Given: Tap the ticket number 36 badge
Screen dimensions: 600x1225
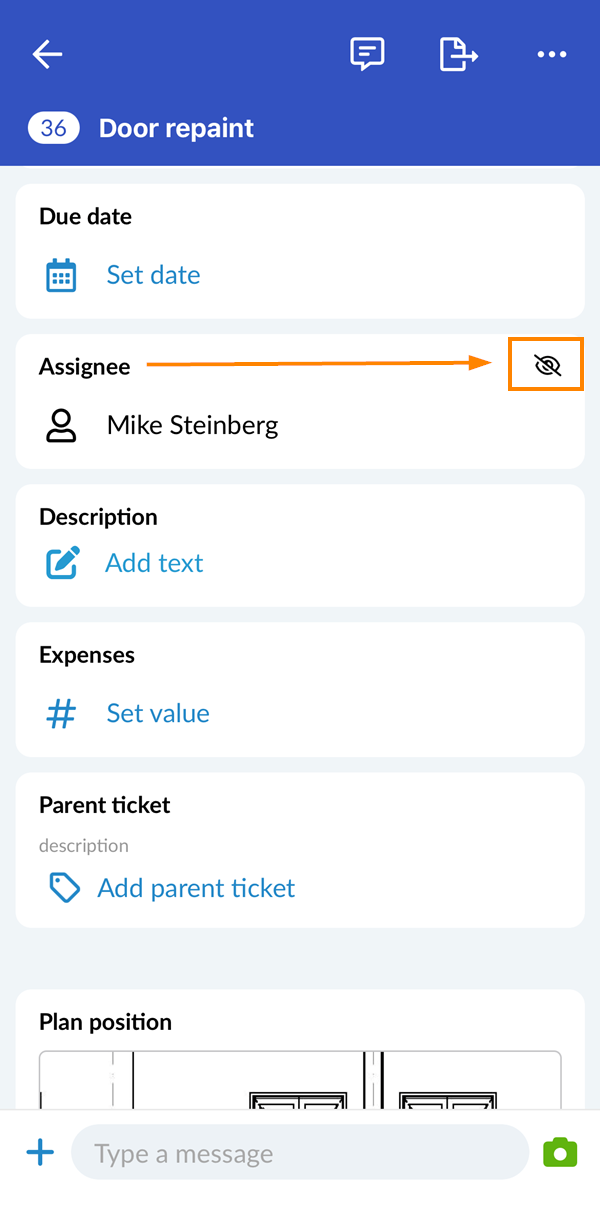Looking at the screenshot, I should click(54, 128).
